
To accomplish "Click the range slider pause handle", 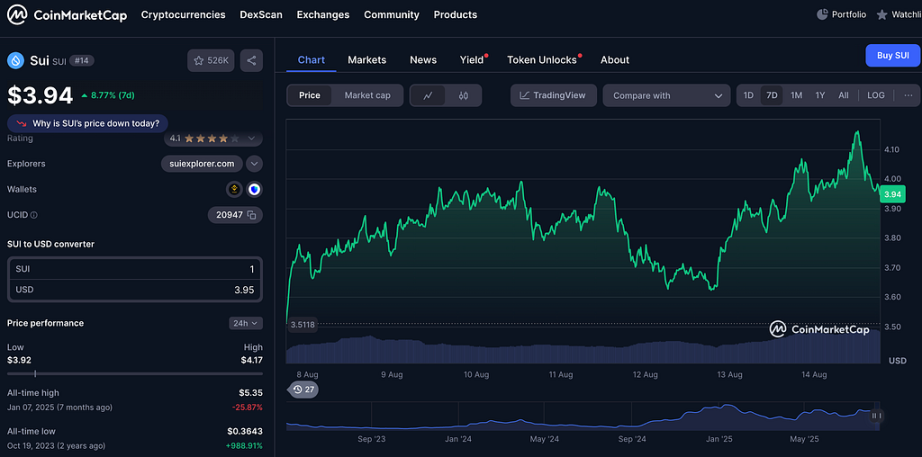I will [x=876, y=415].
